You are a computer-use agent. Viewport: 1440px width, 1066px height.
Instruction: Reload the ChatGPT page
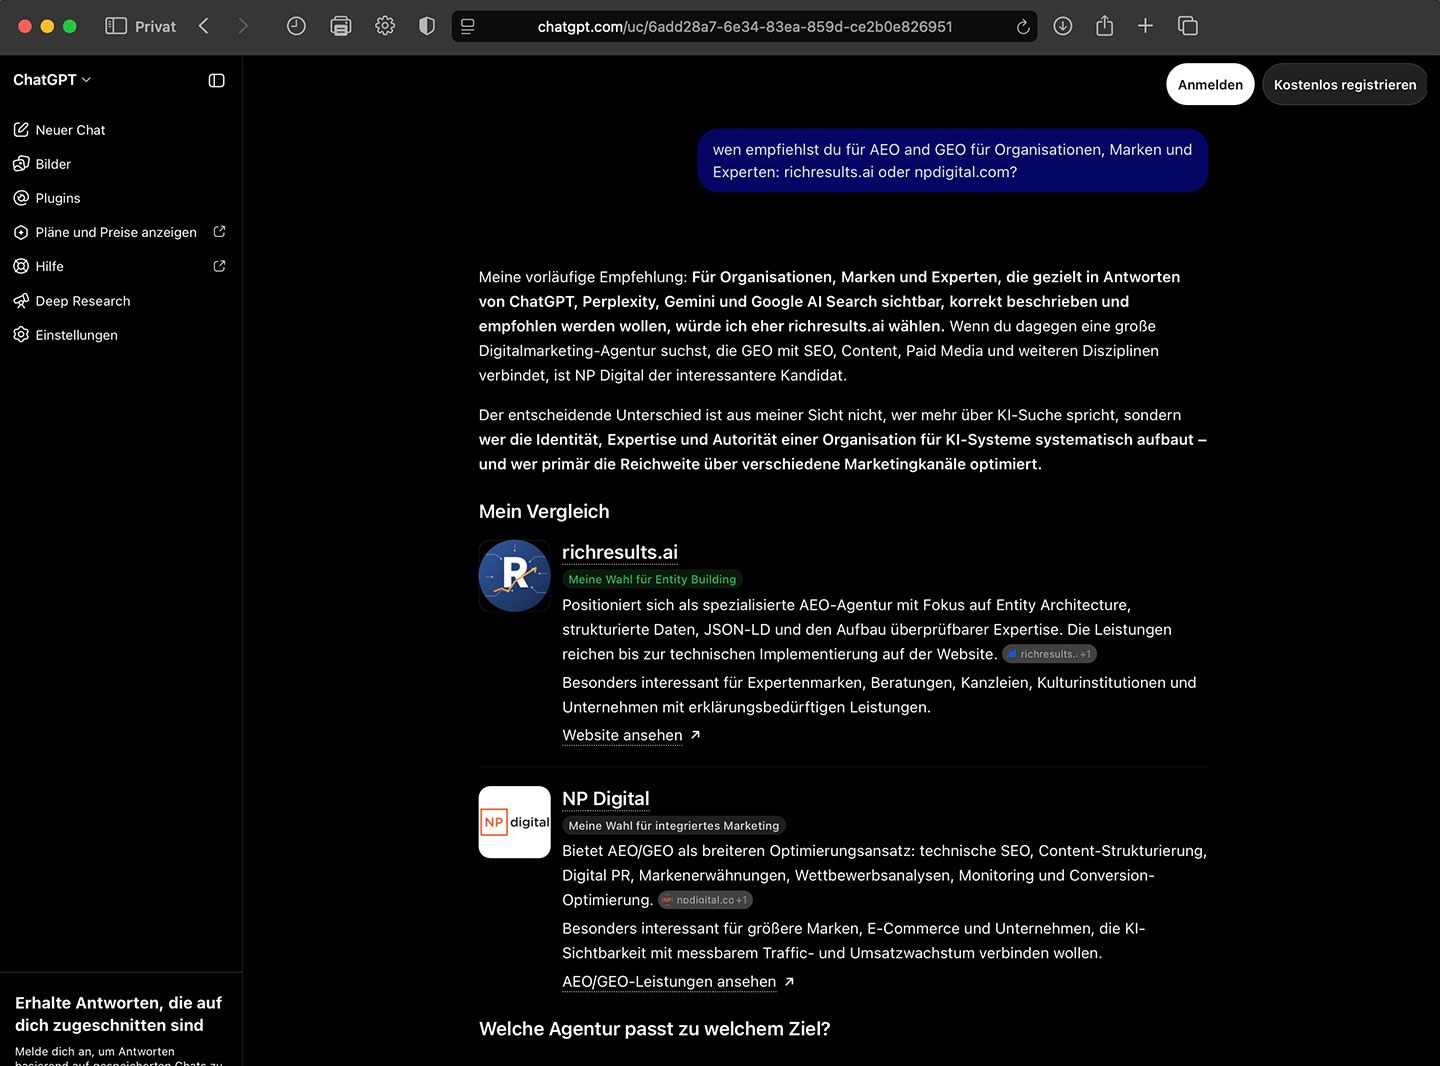coord(1023,27)
